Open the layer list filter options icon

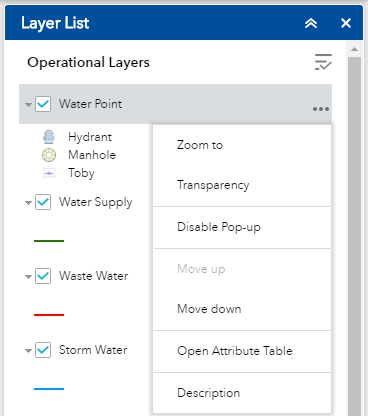(x=323, y=62)
